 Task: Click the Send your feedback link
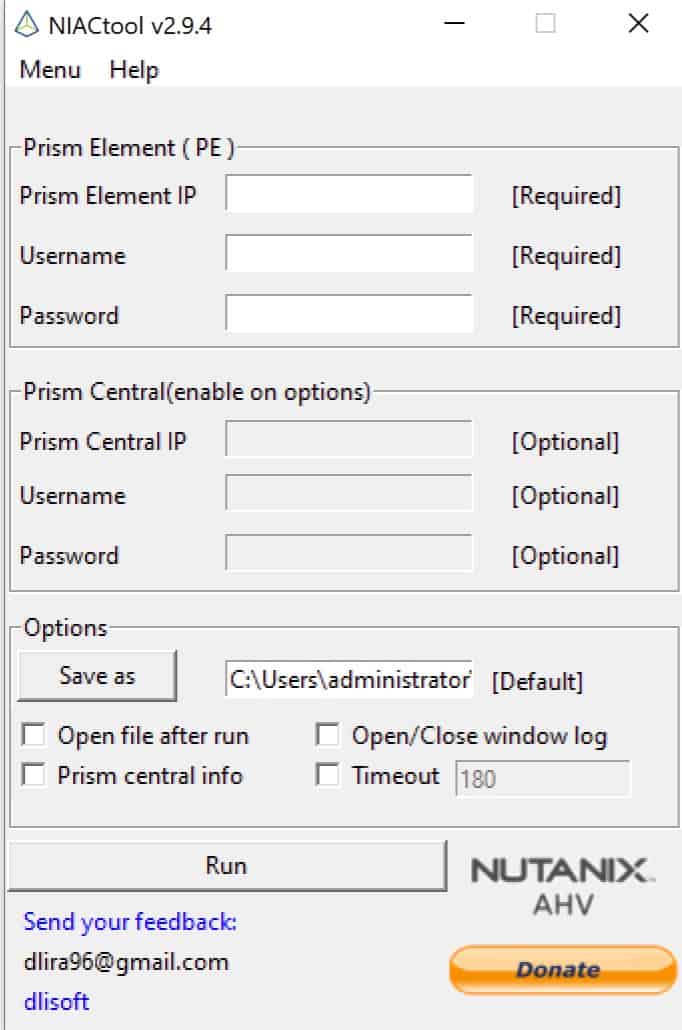(130, 922)
